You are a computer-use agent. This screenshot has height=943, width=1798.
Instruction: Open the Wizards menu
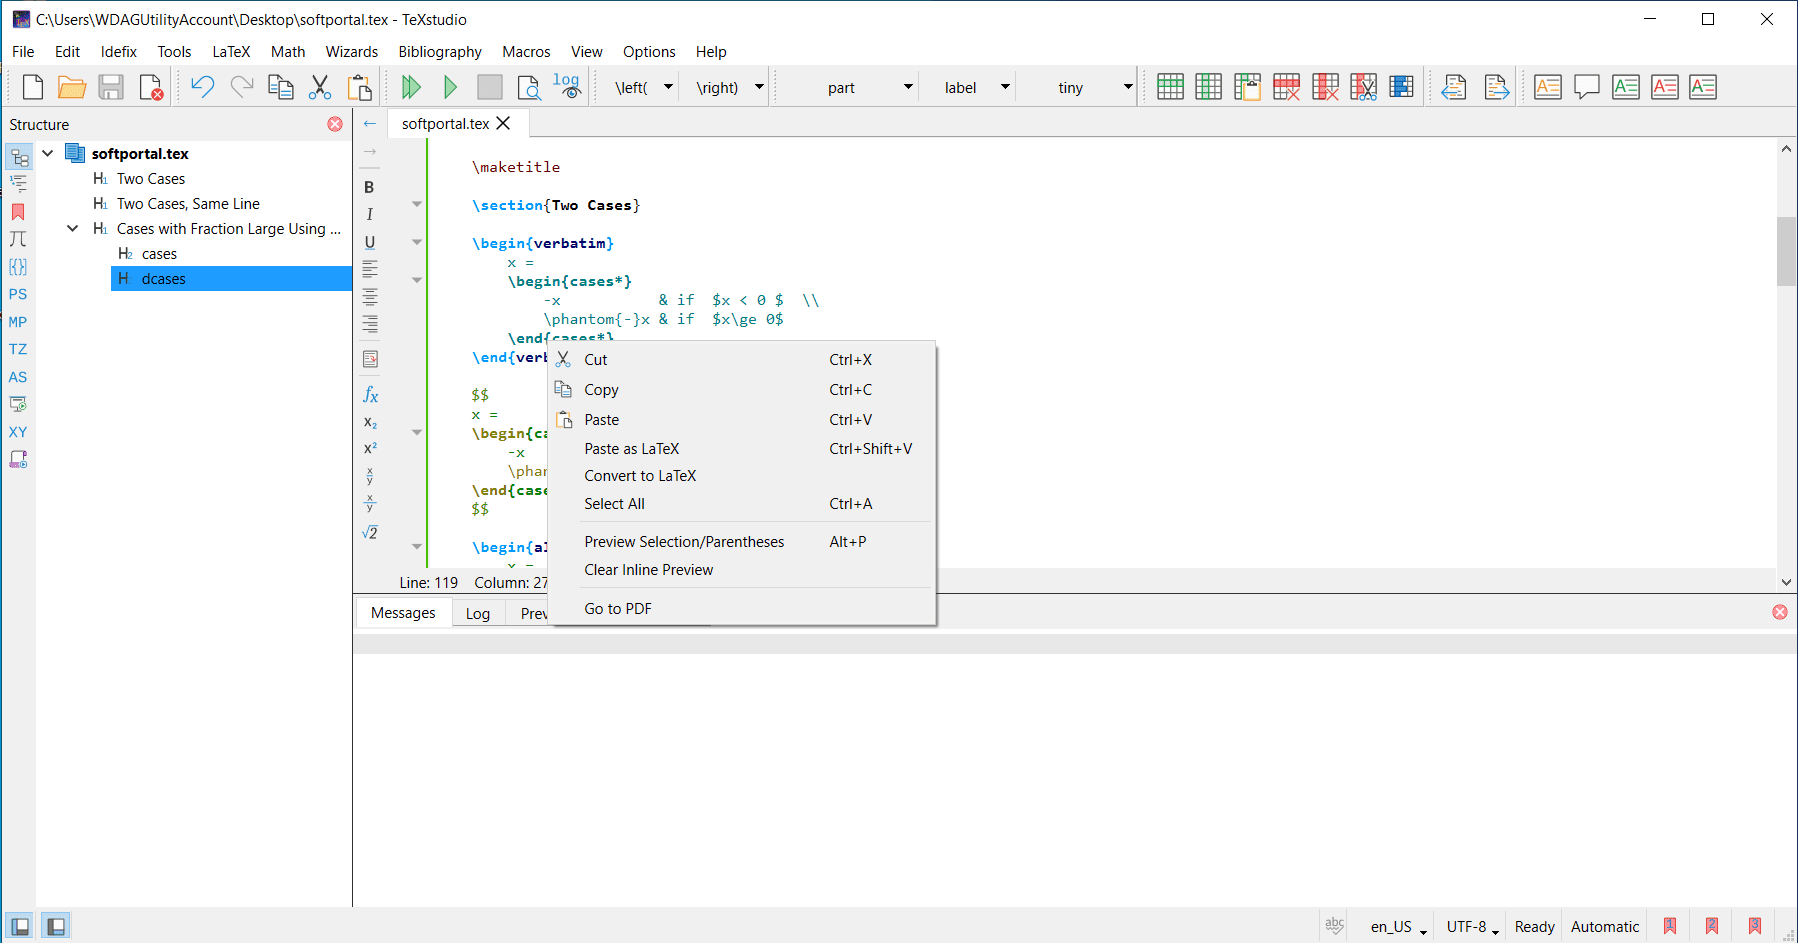tap(351, 52)
